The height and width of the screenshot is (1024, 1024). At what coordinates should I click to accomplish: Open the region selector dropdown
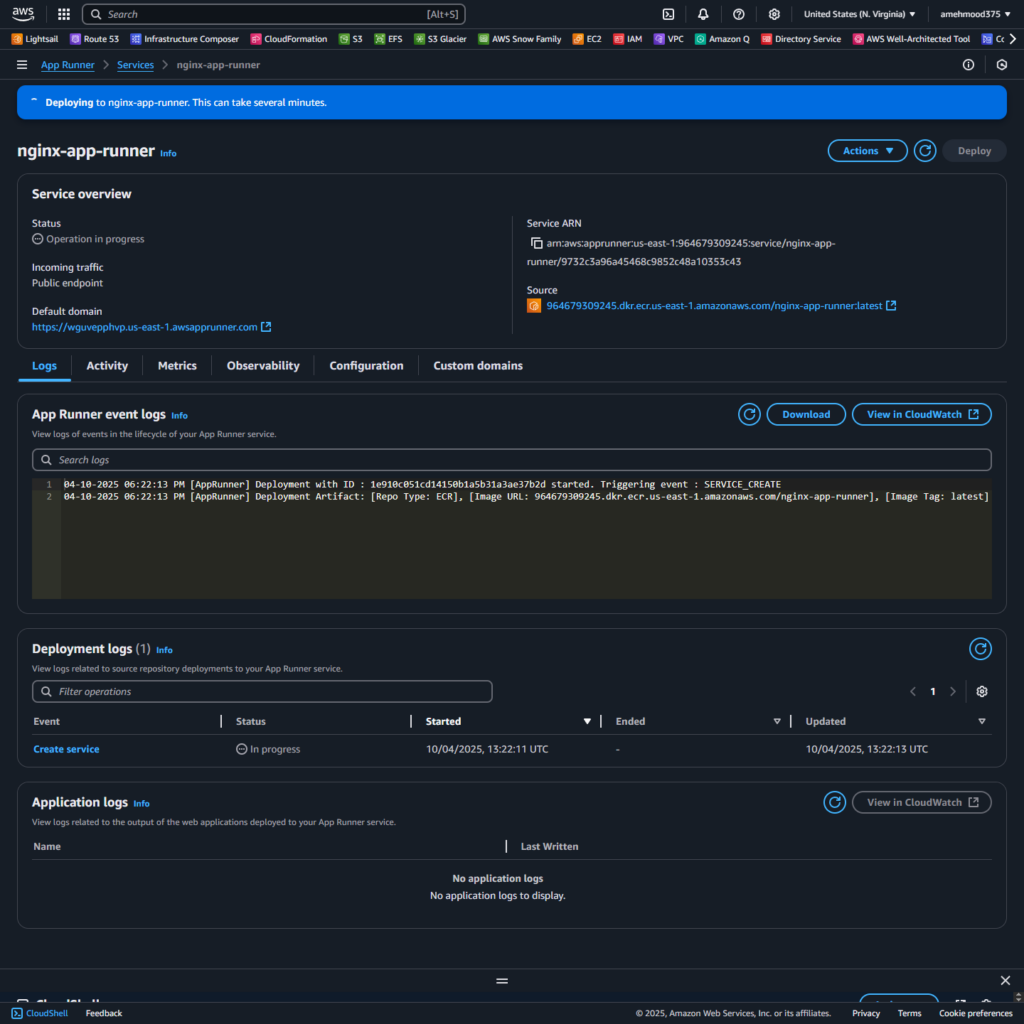pos(859,14)
